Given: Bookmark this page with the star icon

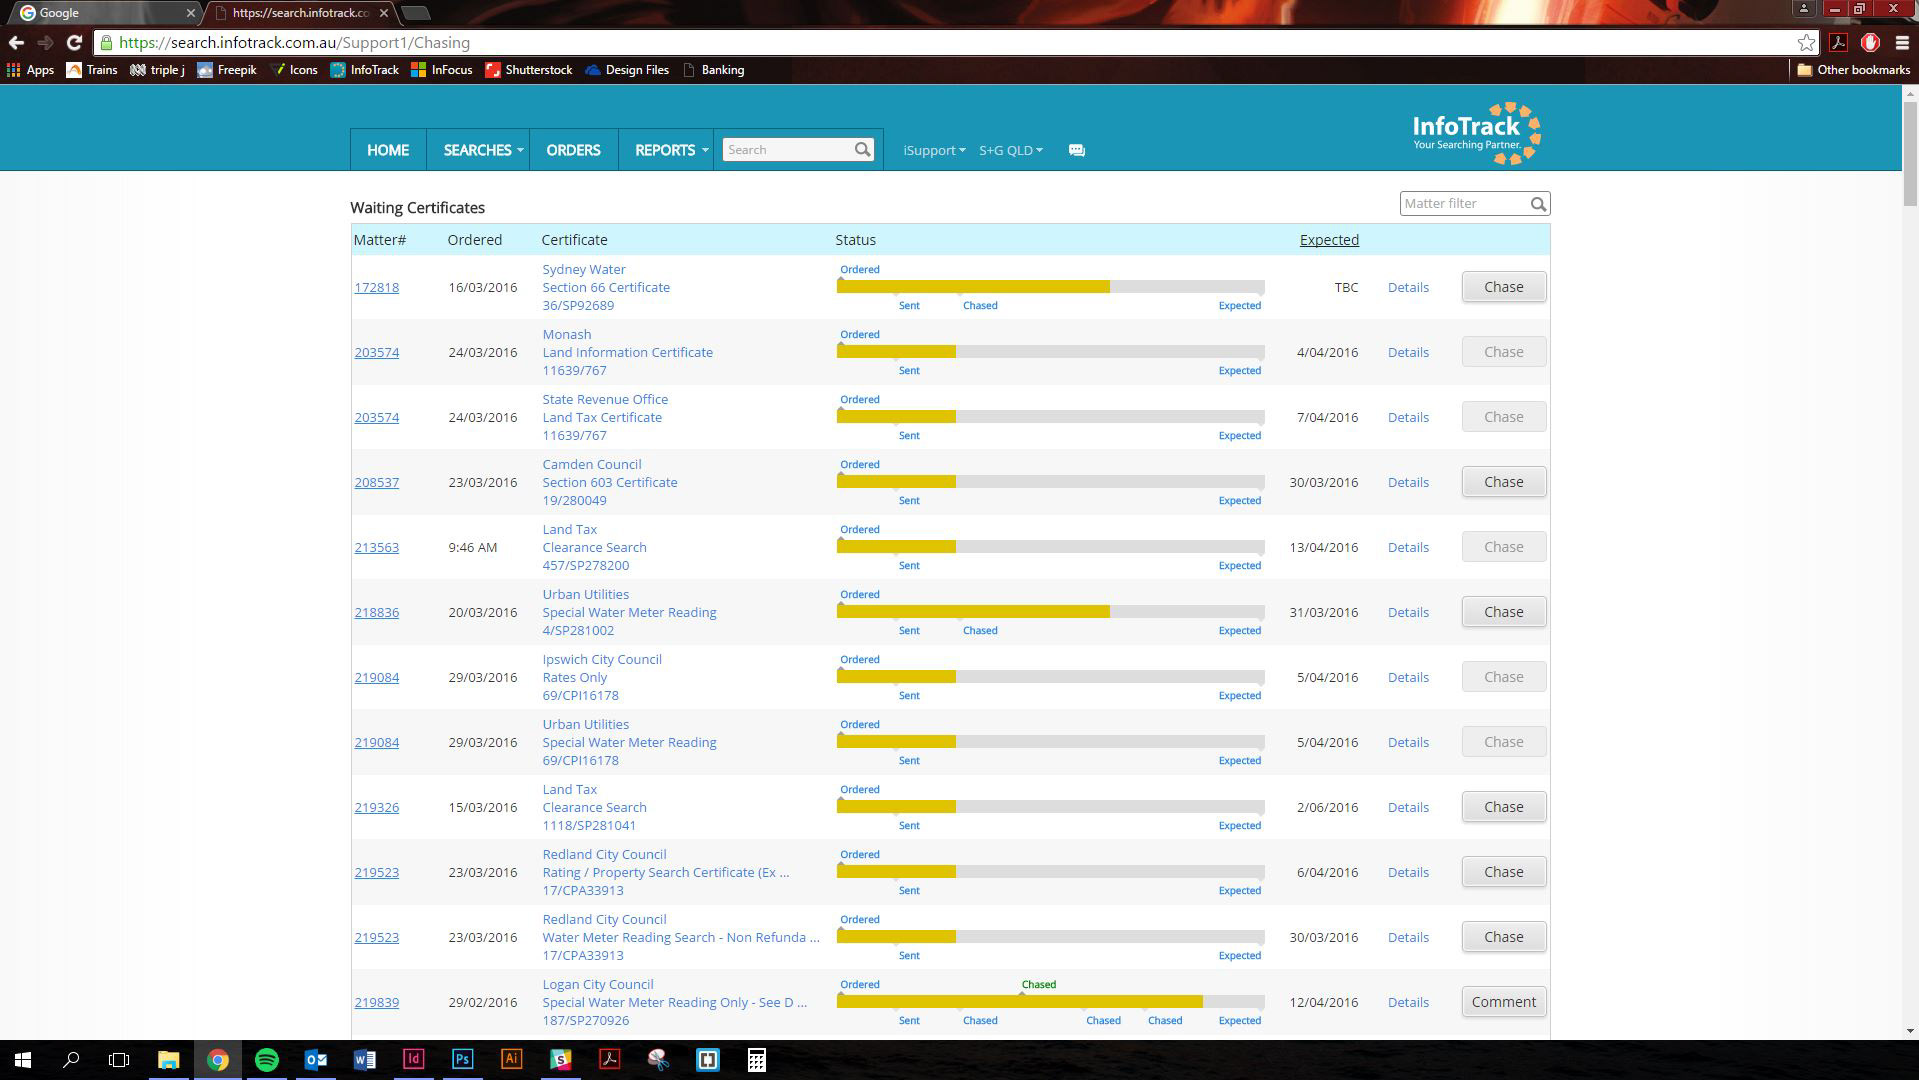Looking at the screenshot, I should point(1806,43).
